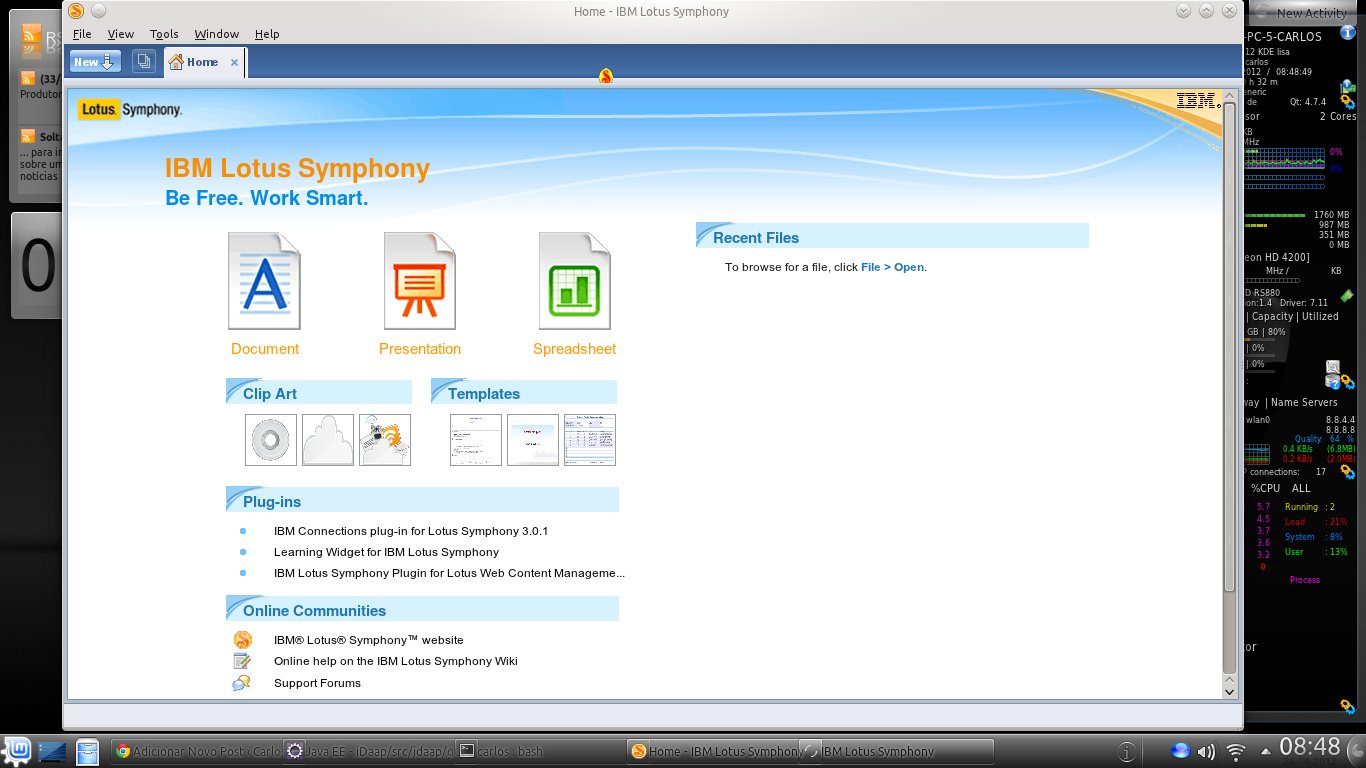Select the middle presentation template thumbnail
The image size is (1366, 768).
click(x=533, y=440)
